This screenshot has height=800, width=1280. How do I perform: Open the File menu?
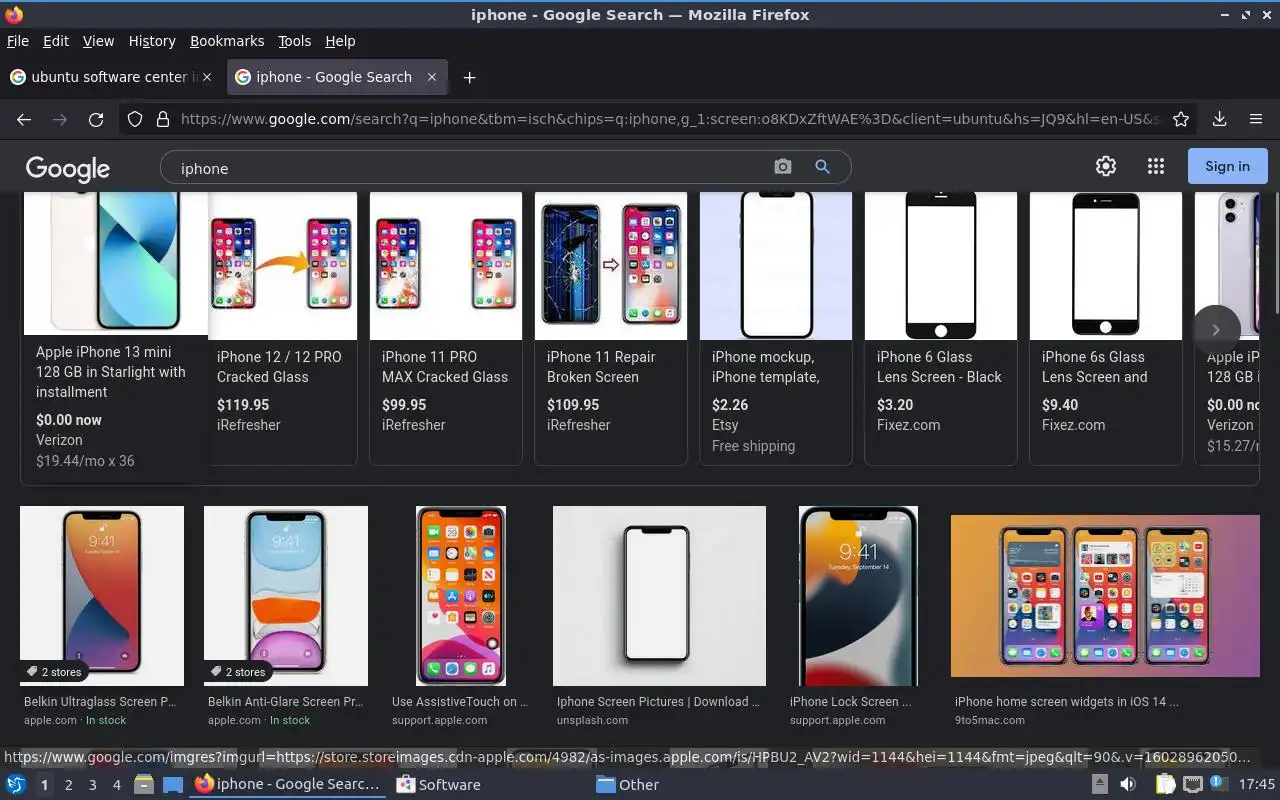tap(17, 41)
